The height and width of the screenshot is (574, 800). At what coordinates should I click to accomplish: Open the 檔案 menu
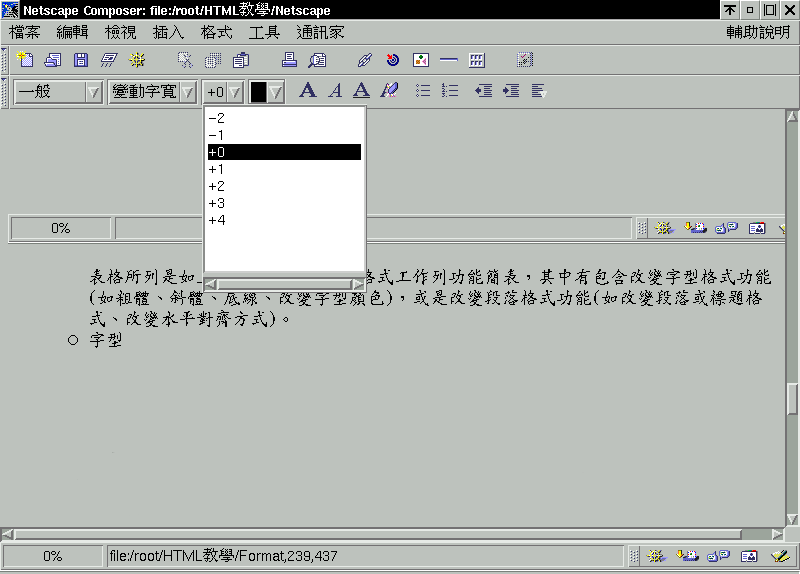(x=24, y=32)
